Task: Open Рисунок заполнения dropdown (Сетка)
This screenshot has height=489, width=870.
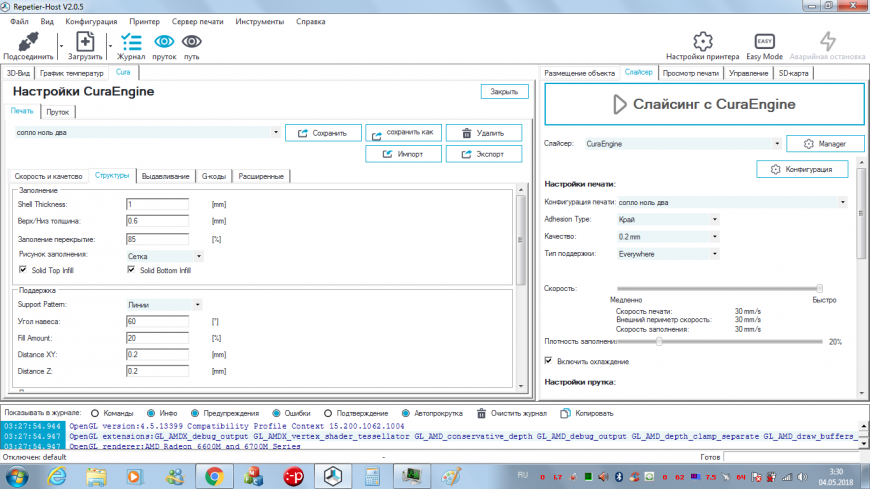Action: pyautogui.click(x=199, y=256)
